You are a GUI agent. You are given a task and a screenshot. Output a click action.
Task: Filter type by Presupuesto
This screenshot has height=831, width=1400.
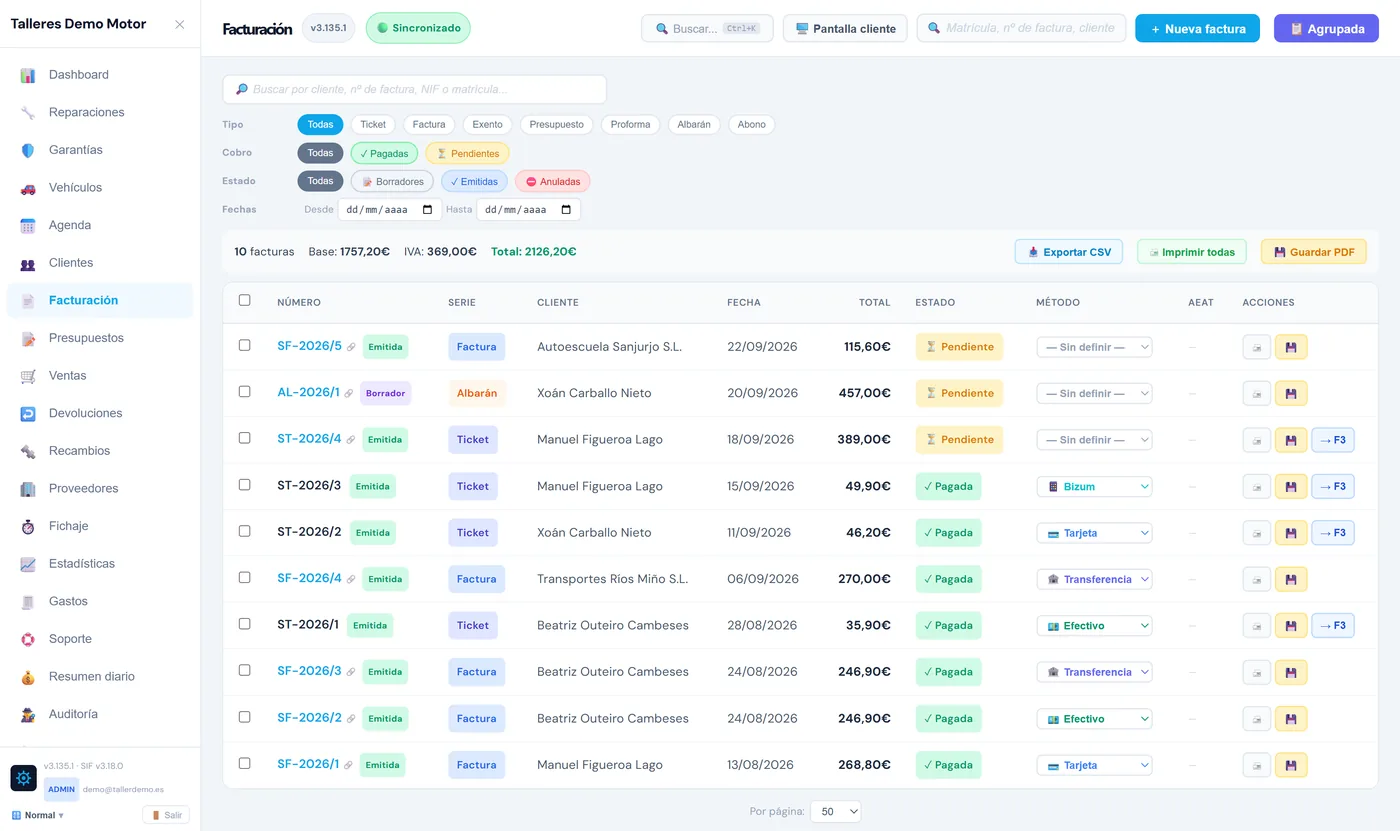coord(557,125)
